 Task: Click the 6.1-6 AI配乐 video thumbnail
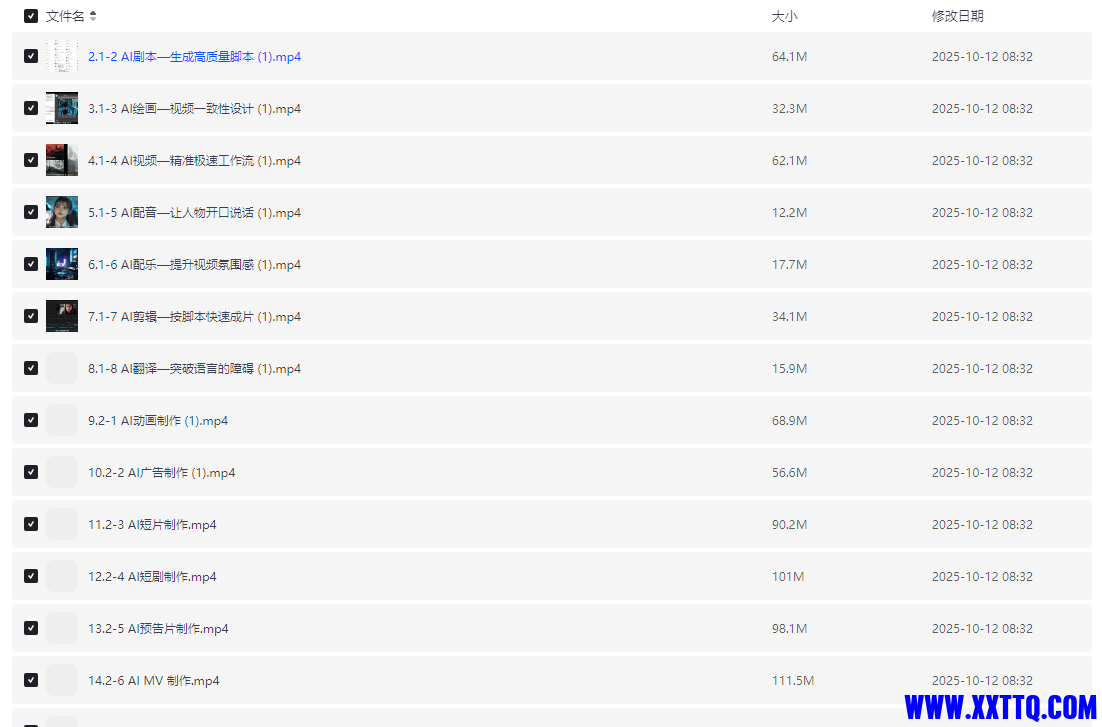[62, 264]
